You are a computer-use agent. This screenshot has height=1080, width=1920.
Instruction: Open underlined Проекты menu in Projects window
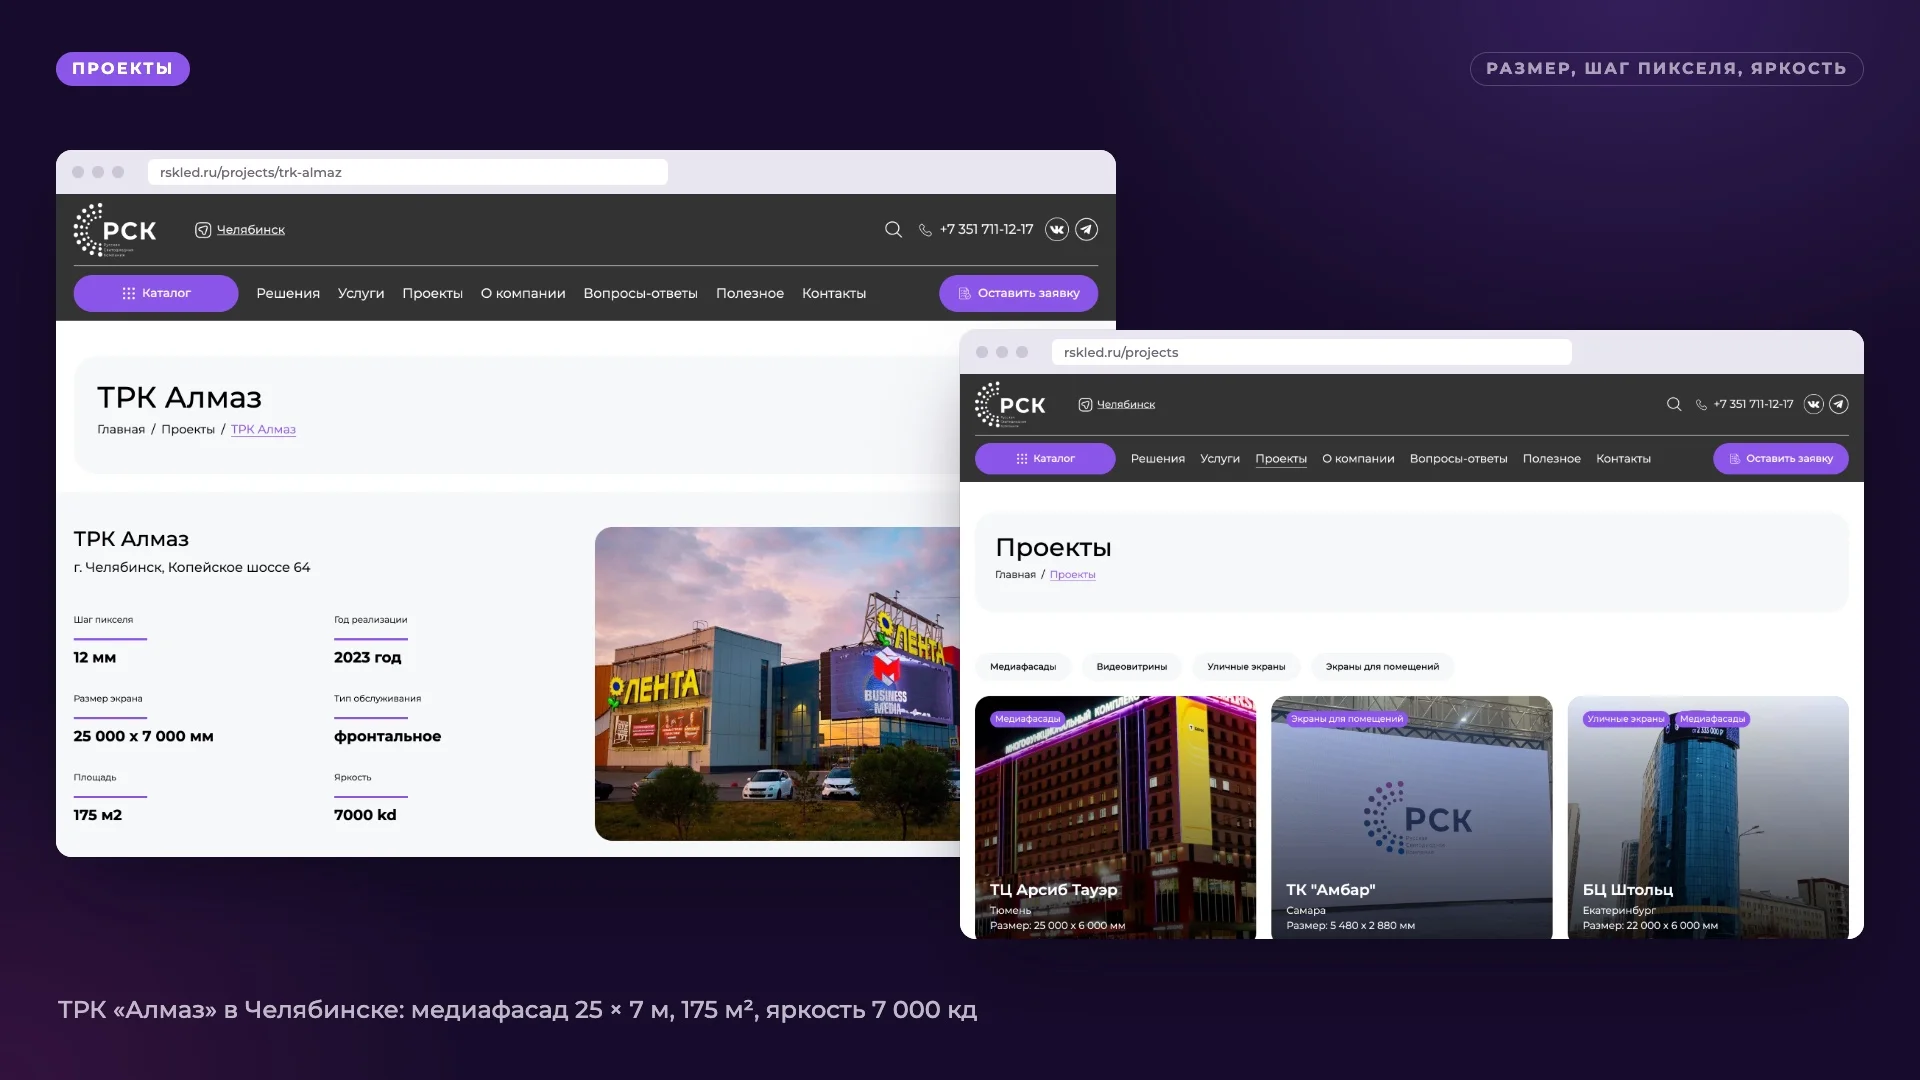click(1281, 459)
